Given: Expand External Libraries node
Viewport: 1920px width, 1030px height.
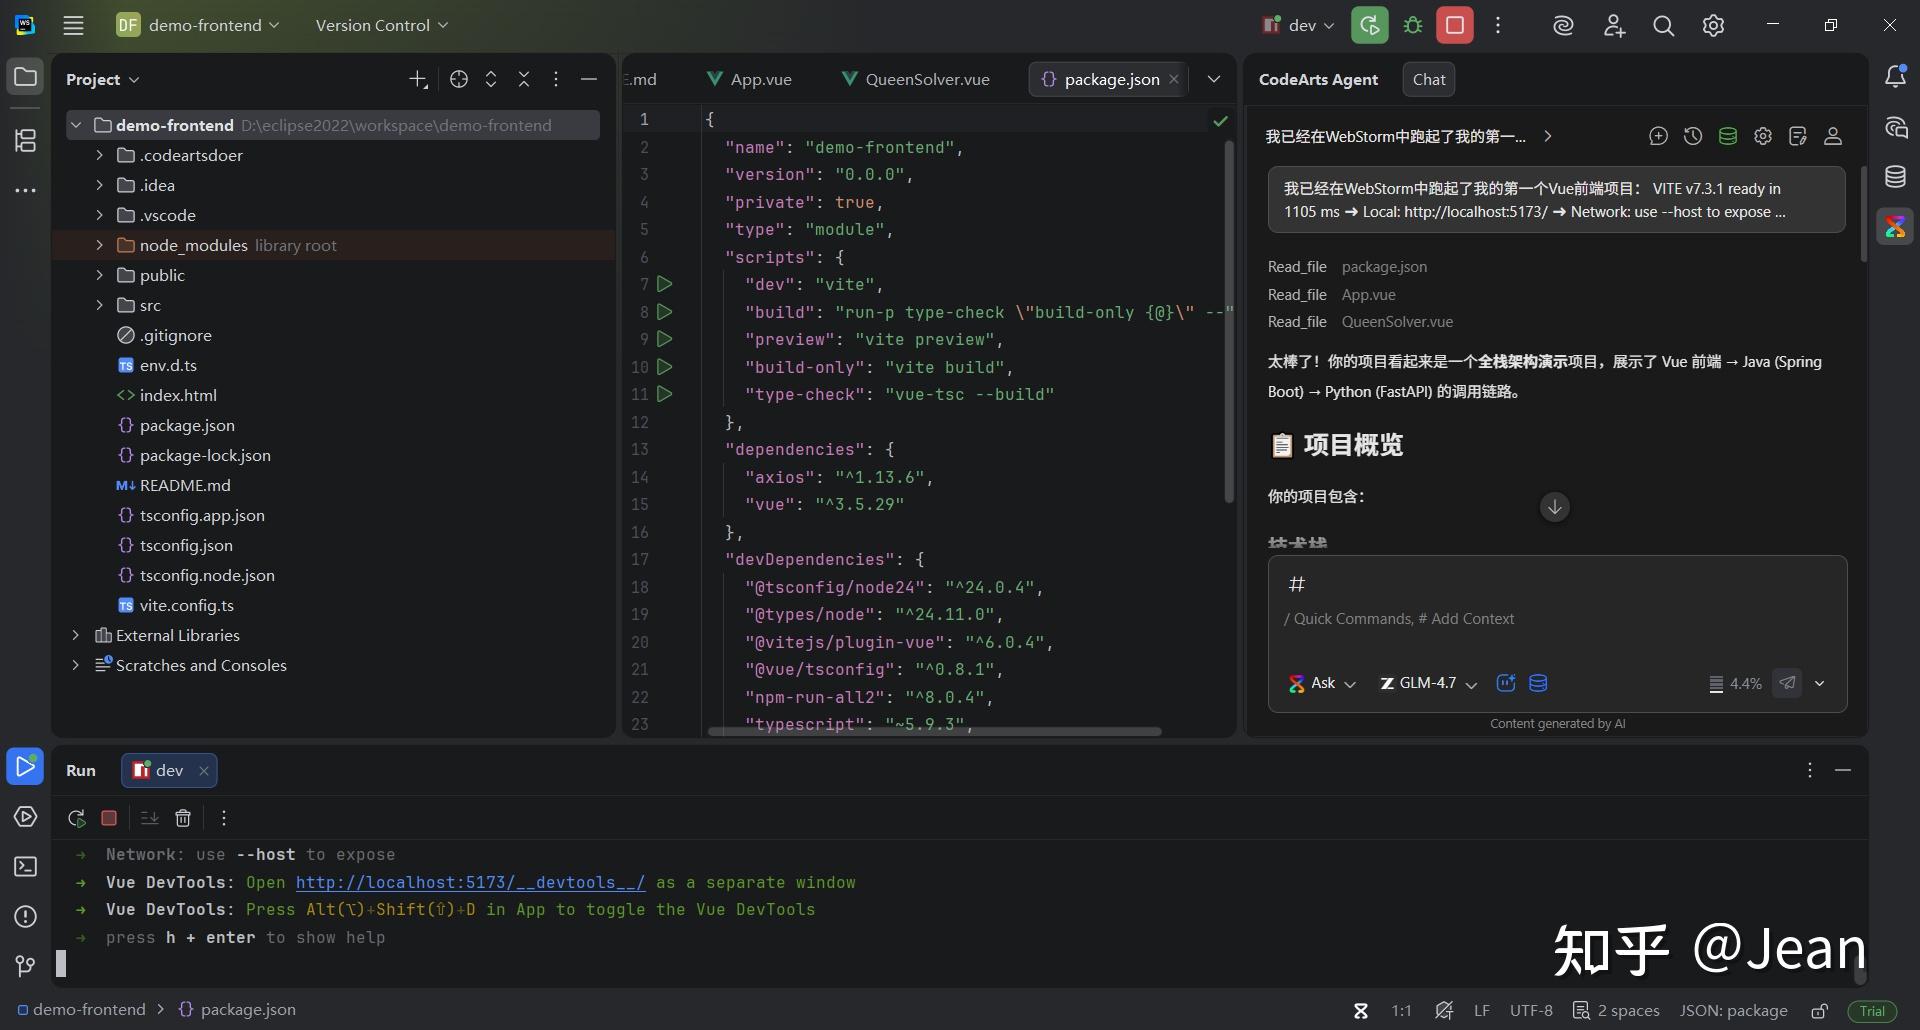Looking at the screenshot, I should point(75,635).
